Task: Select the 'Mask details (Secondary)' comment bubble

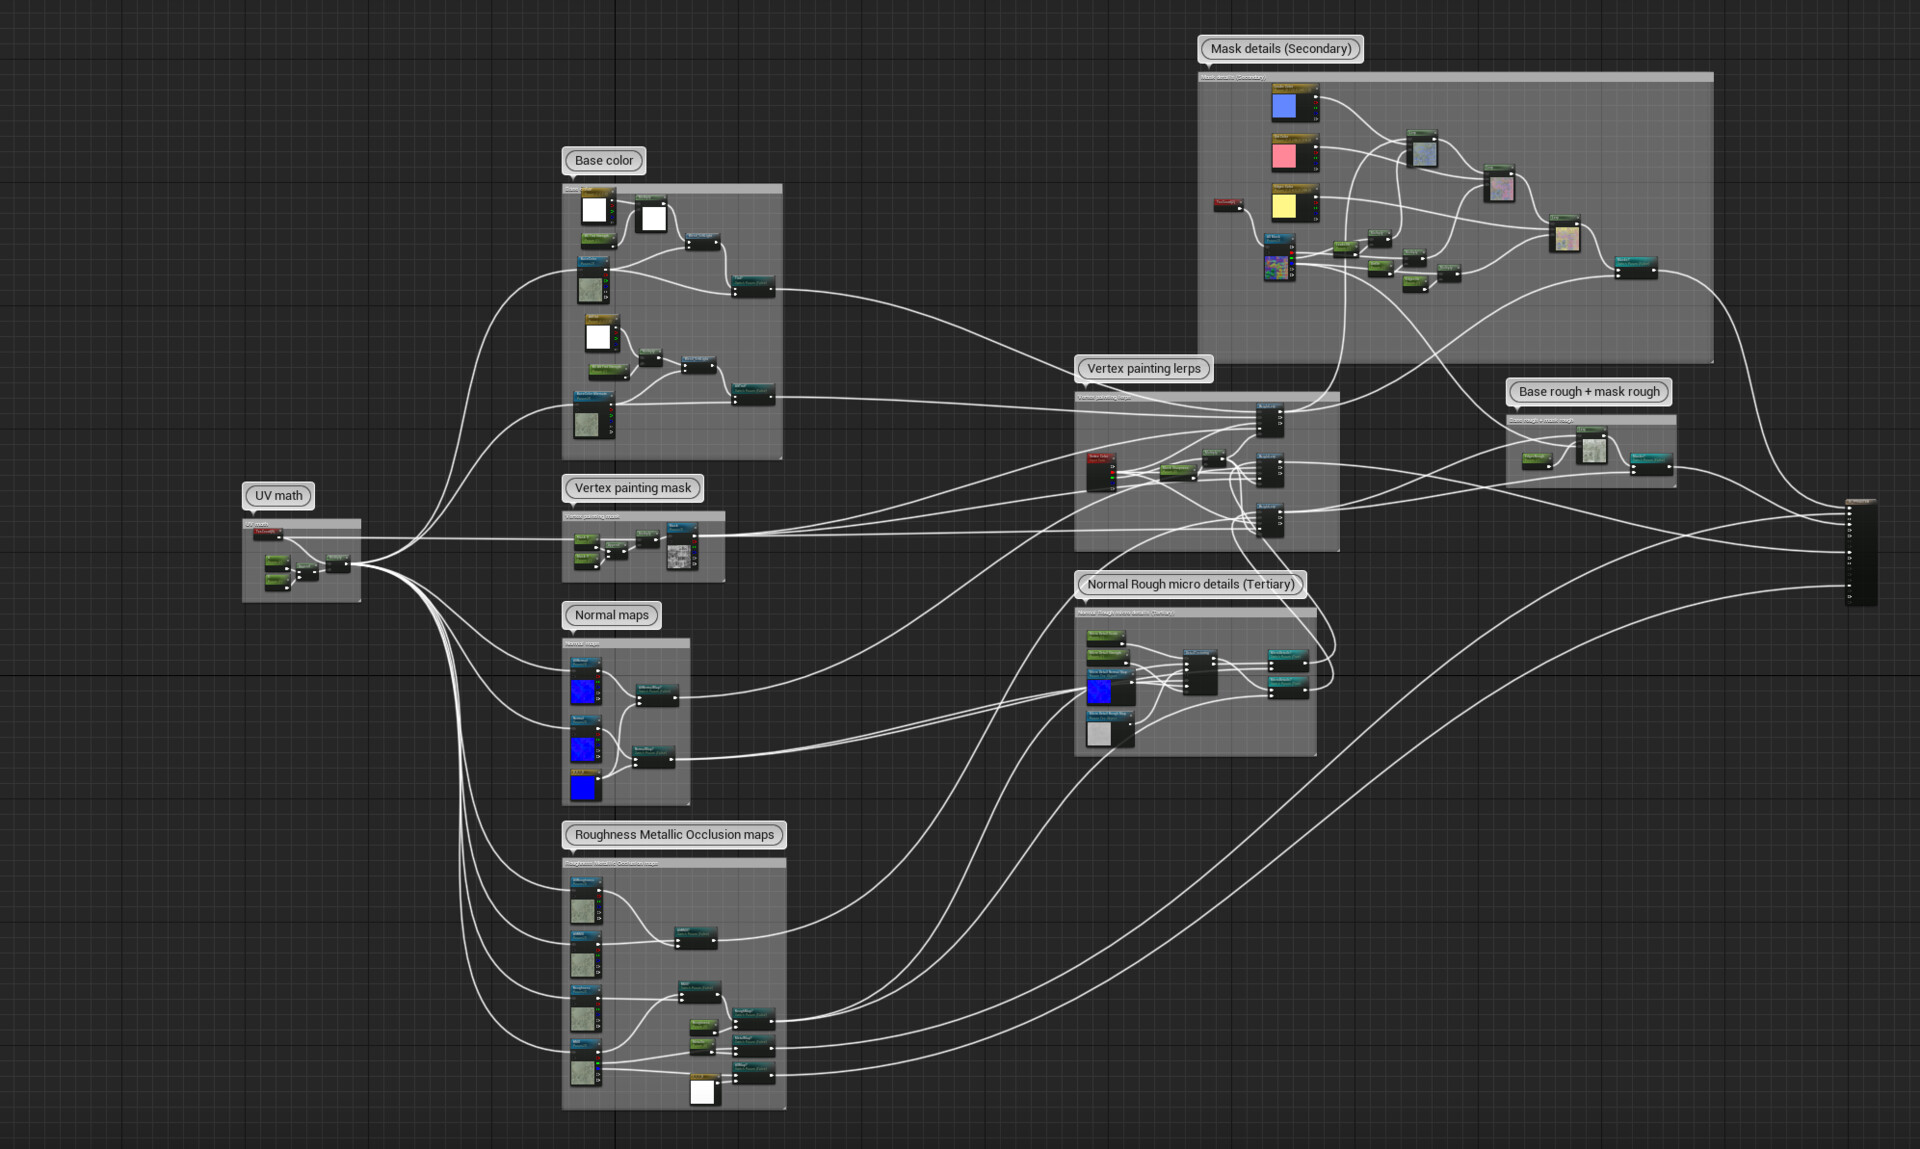Action: click(1280, 49)
